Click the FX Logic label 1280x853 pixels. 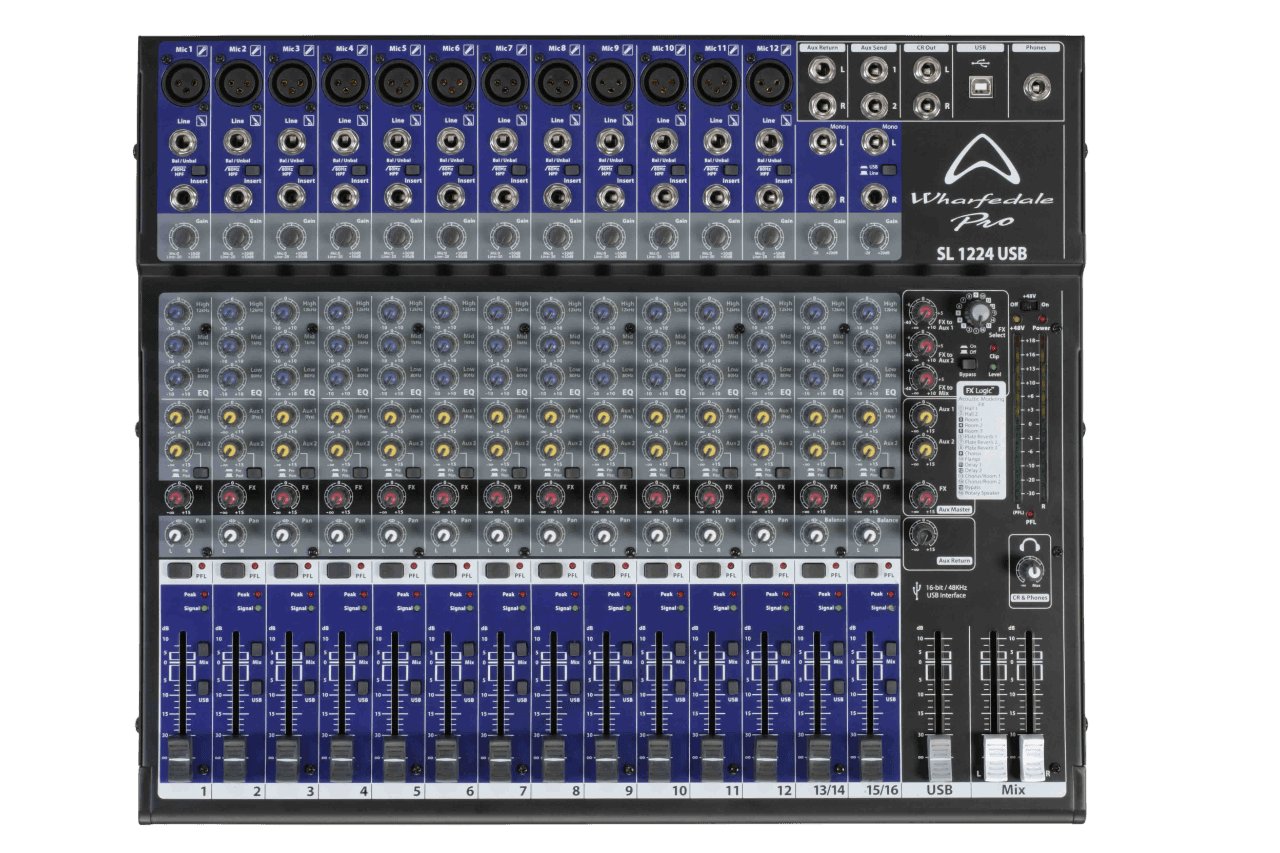(x=979, y=388)
